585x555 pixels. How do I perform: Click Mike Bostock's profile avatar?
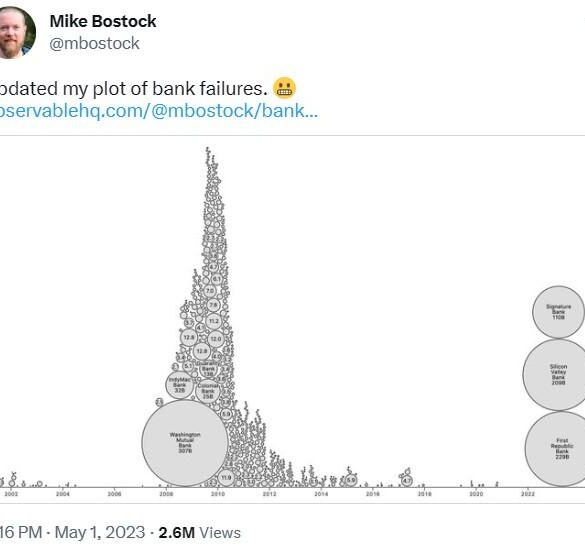pos(15,33)
